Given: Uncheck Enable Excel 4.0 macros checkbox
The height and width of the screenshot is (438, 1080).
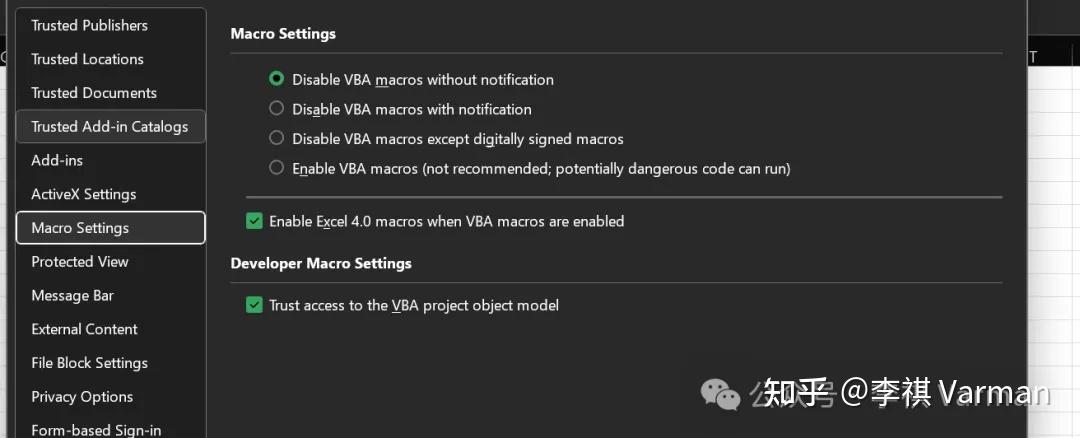Looking at the screenshot, I should point(254,221).
